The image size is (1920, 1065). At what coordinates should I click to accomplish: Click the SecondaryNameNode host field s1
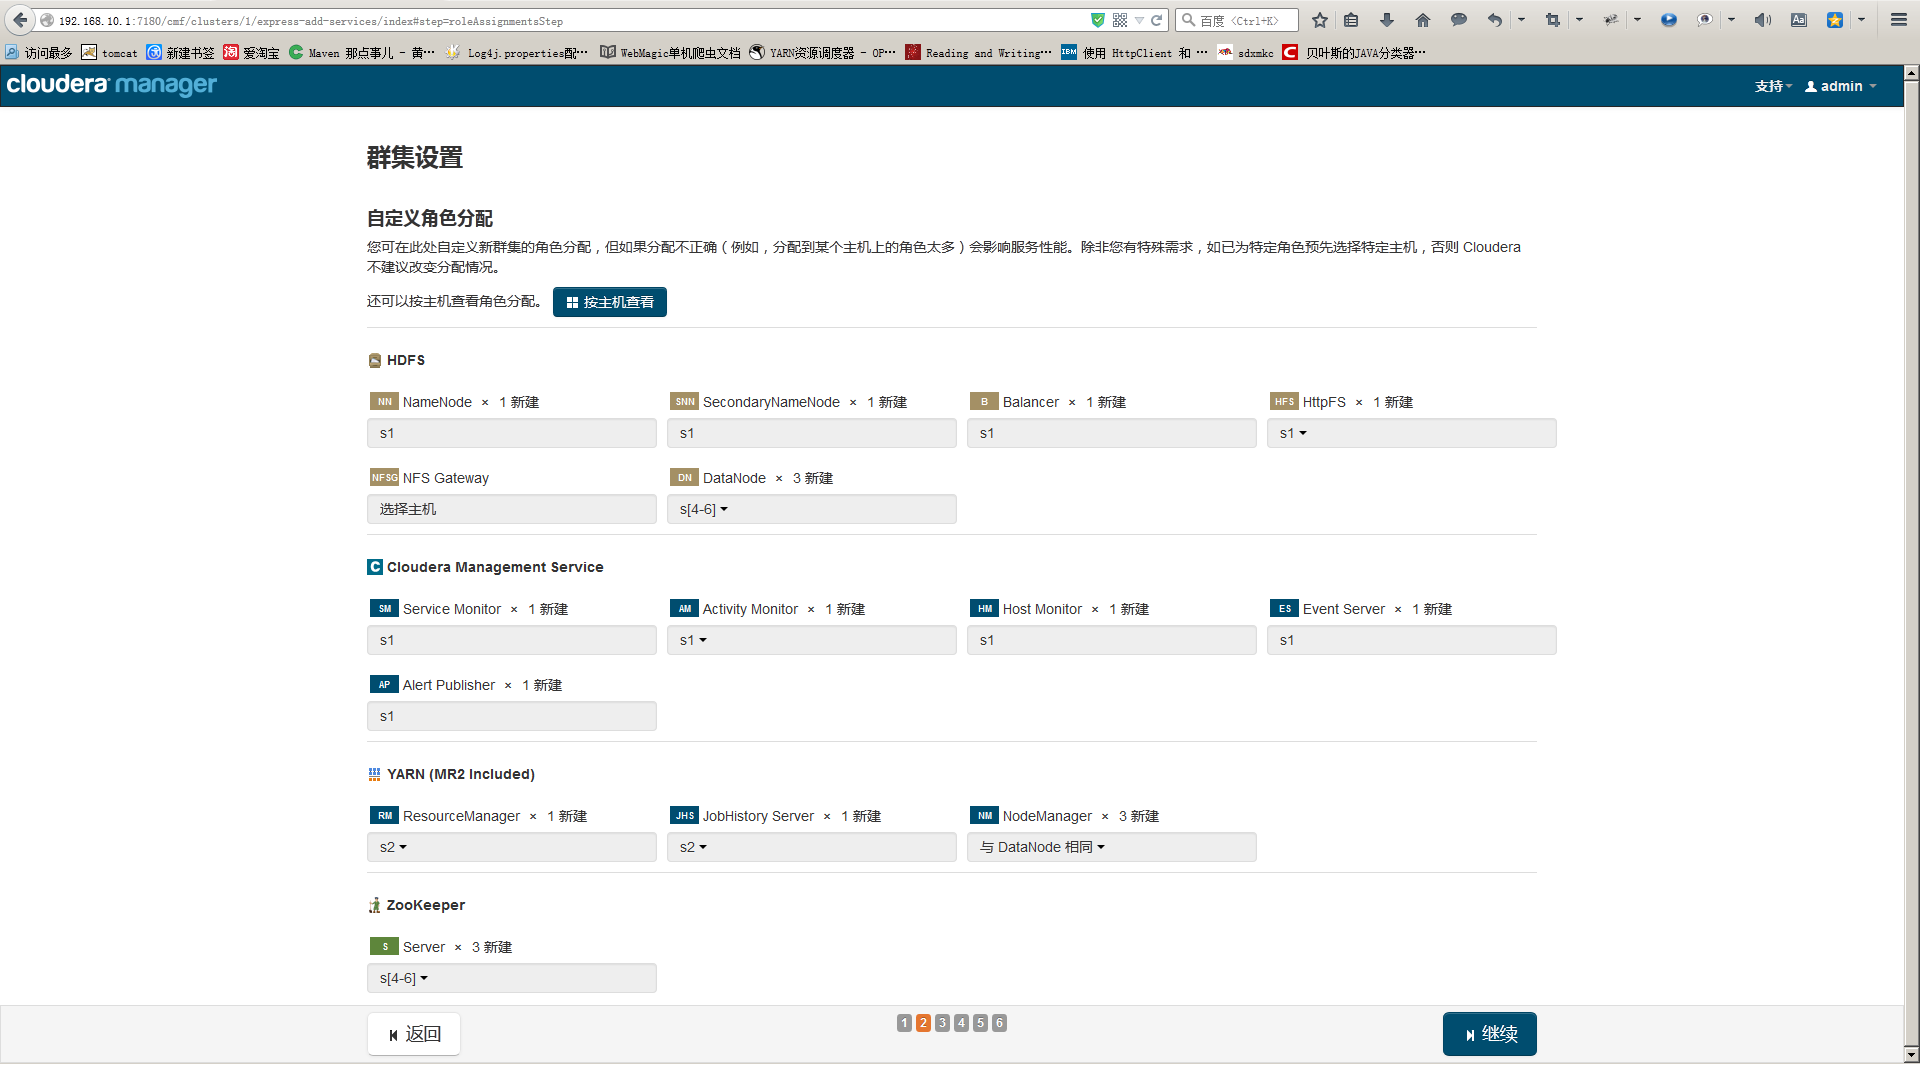tap(811, 433)
